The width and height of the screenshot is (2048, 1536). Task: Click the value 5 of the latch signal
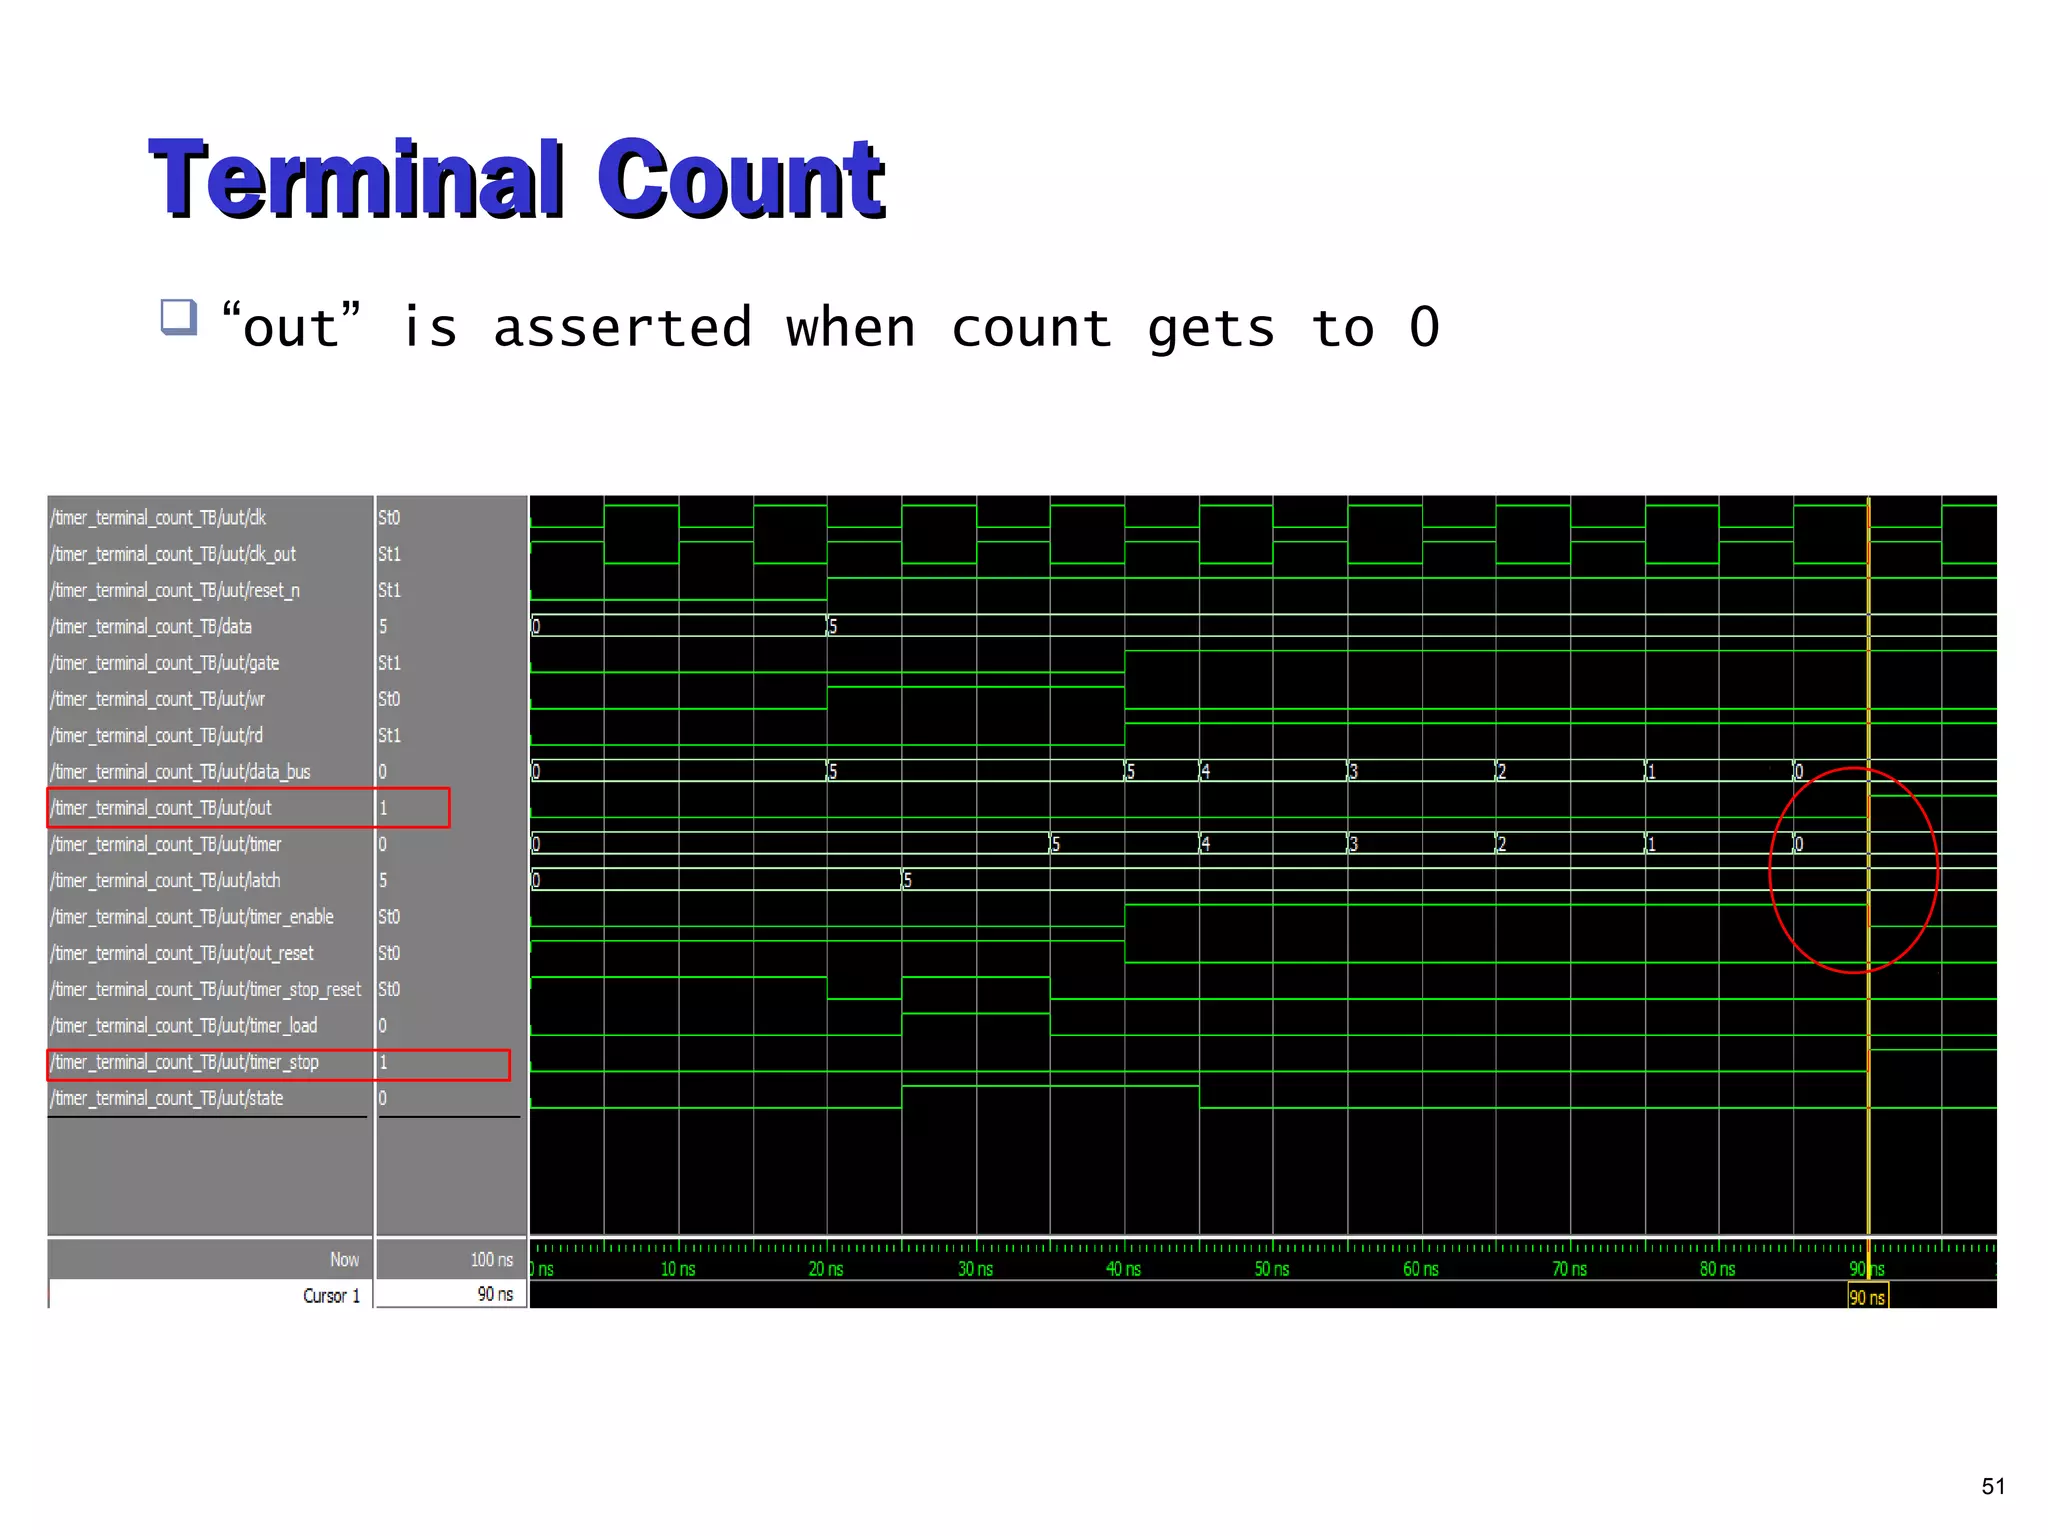383,880
